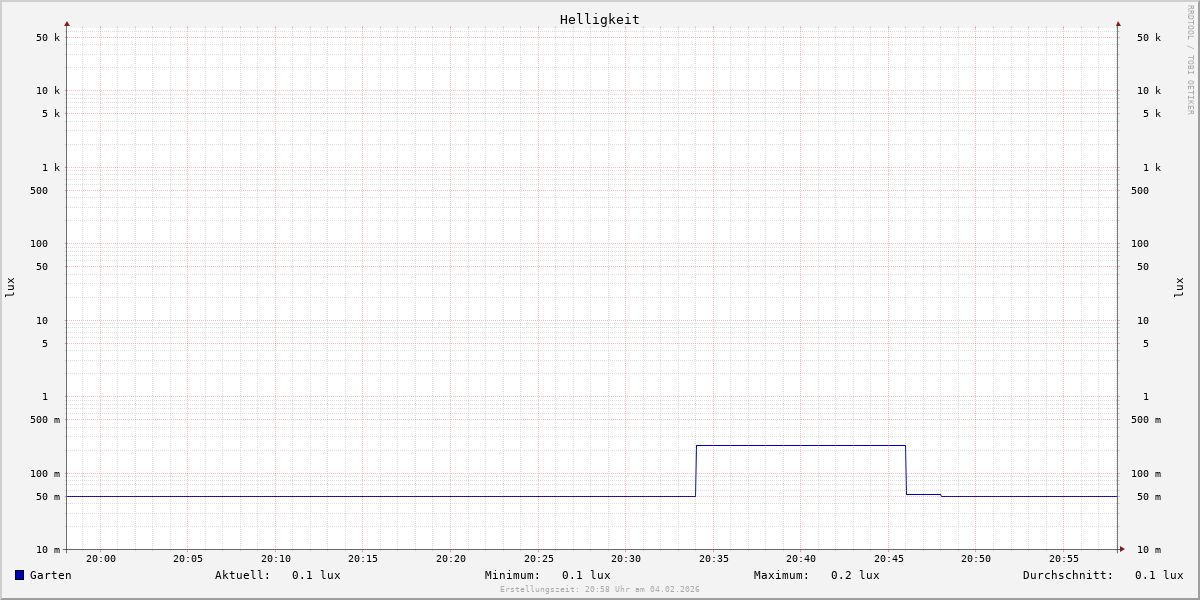The image size is (1200, 600).
Task: Click the '500' label on left axis
Action: pyautogui.click(x=39, y=191)
